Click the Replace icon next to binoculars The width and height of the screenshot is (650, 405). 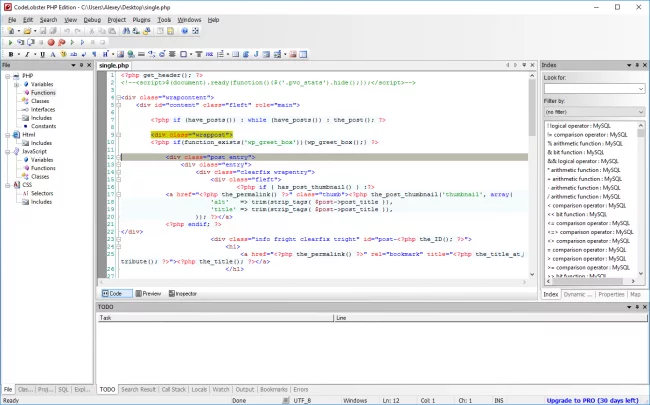[x=136, y=31]
